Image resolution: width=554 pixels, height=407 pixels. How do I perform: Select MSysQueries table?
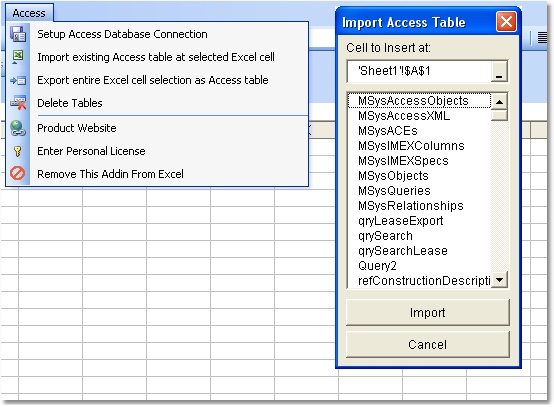pos(419,191)
